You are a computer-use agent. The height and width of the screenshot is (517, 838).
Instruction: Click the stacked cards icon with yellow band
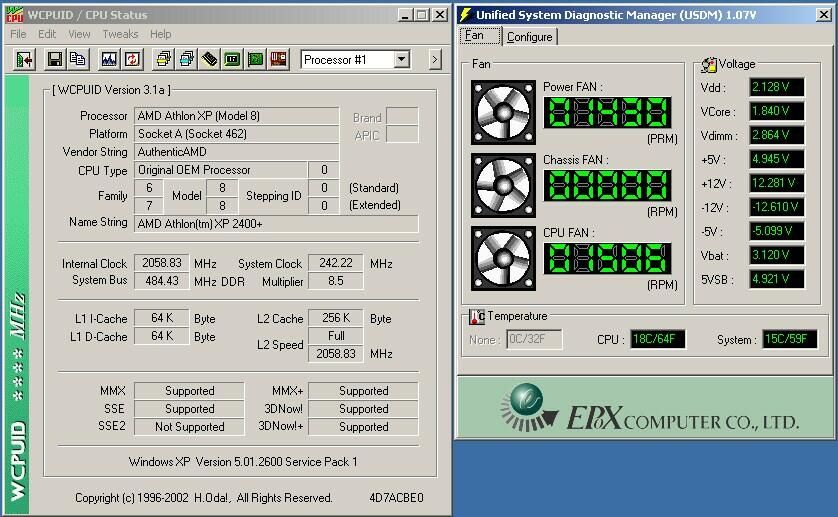pos(164,59)
